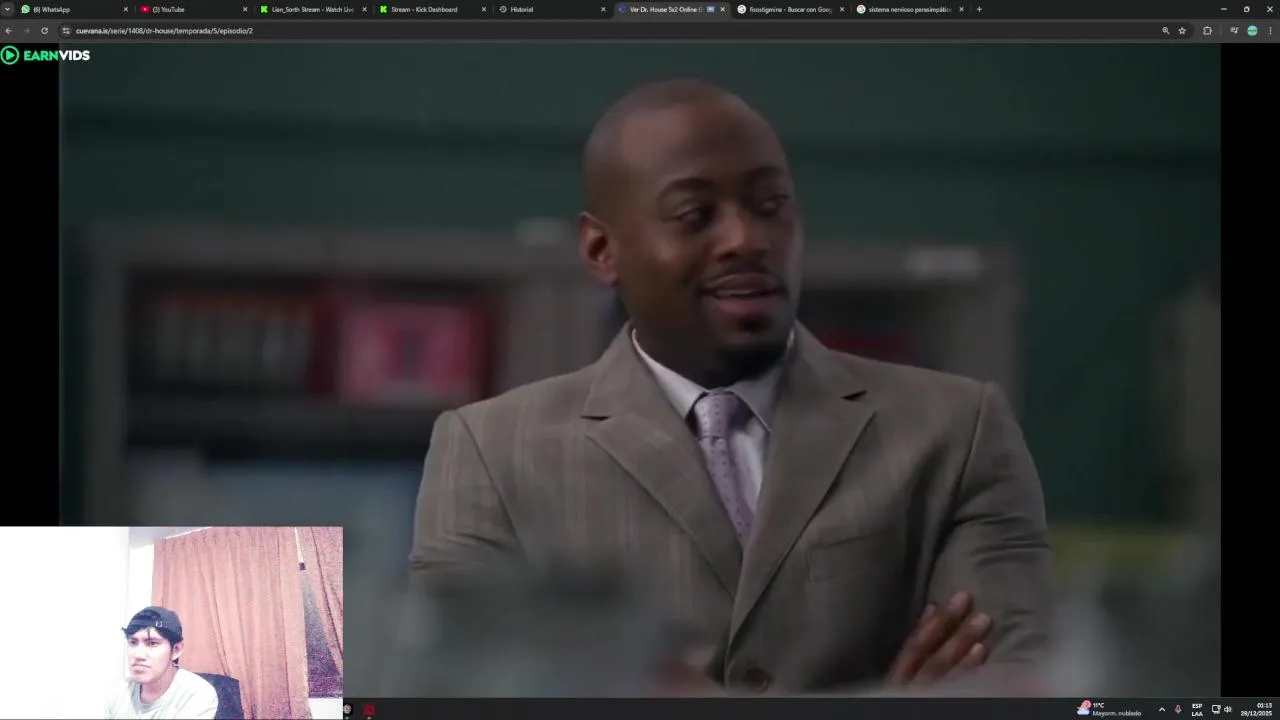Image resolution: width=1280 pixels, height=720 pixels.
Task: Open the clock showing 01:13
Action: pyautogui.click(x=1256, y=709)
